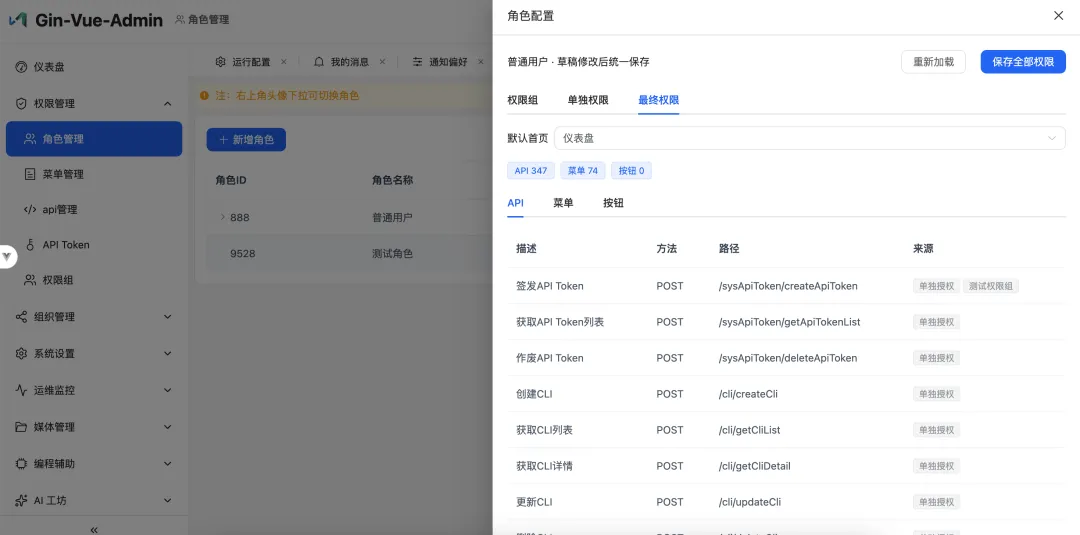Click the sliders icon on 通知偏好 tab
The width and height of the screenshot is (1080, 535).
(417, 61)
